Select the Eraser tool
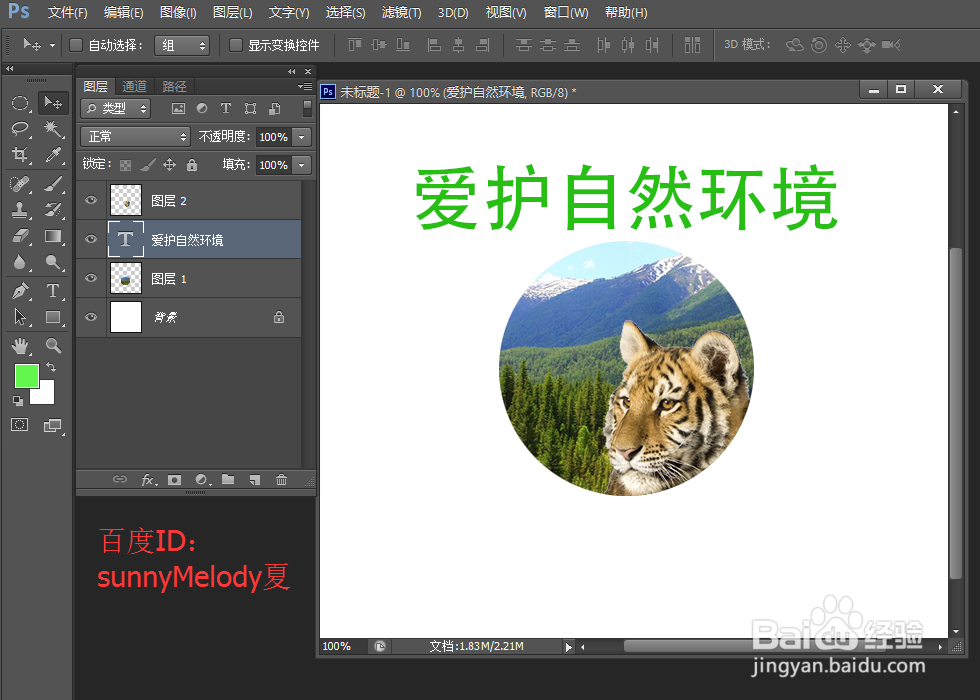Image resolution: width=980 pixels, height=700 pixels. 20,236
